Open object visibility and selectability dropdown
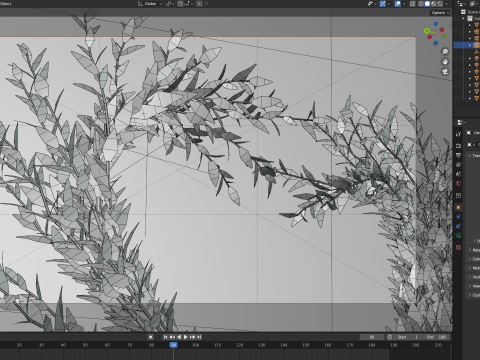Image resolution: width=480 pixels, height=360 pixels. click(371, 4)
